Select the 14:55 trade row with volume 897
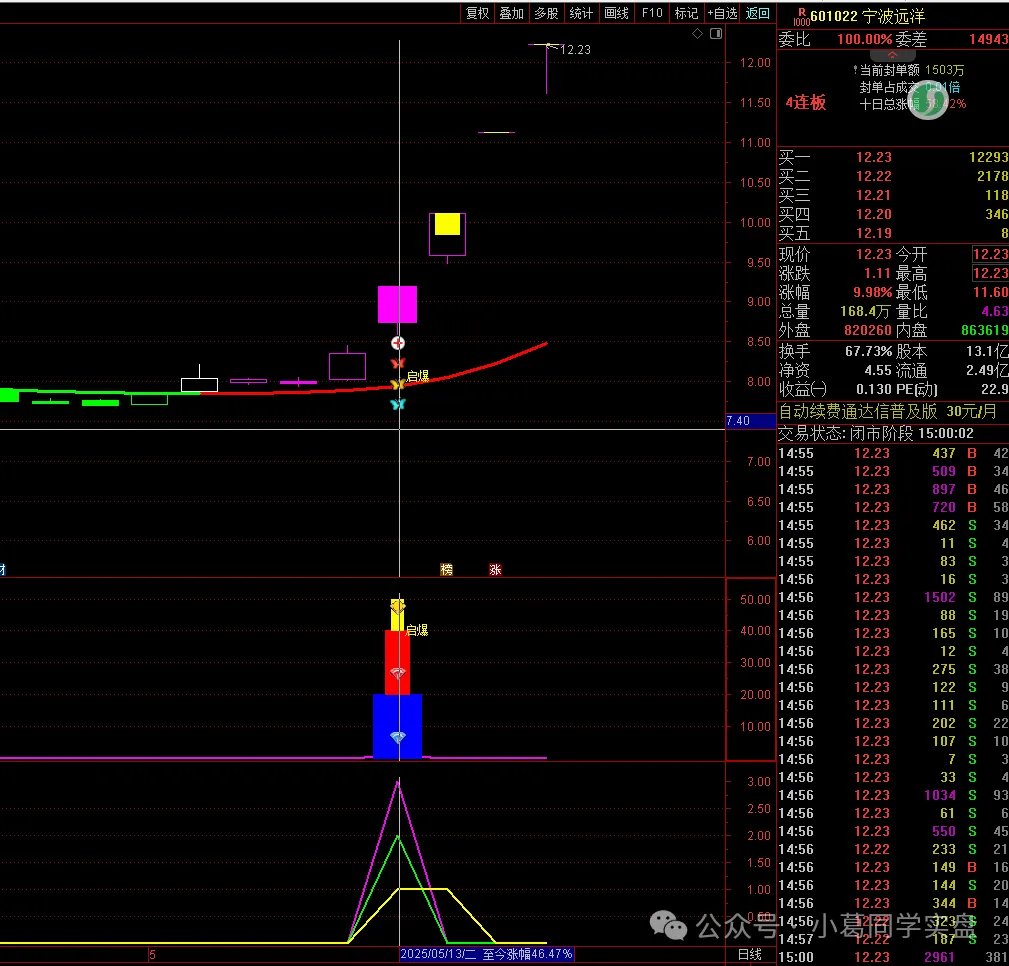This screenshot has height=966, width=1009. coord(893,489)
